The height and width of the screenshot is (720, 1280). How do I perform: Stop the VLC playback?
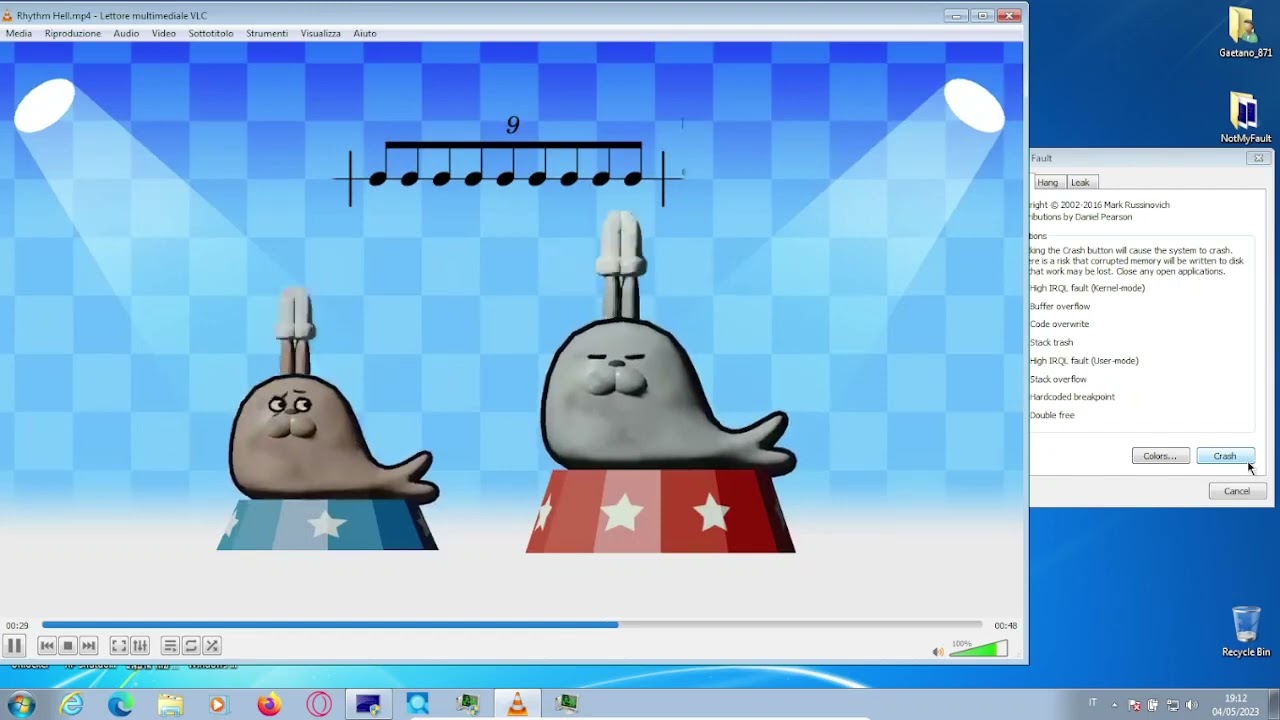point(68,646)
